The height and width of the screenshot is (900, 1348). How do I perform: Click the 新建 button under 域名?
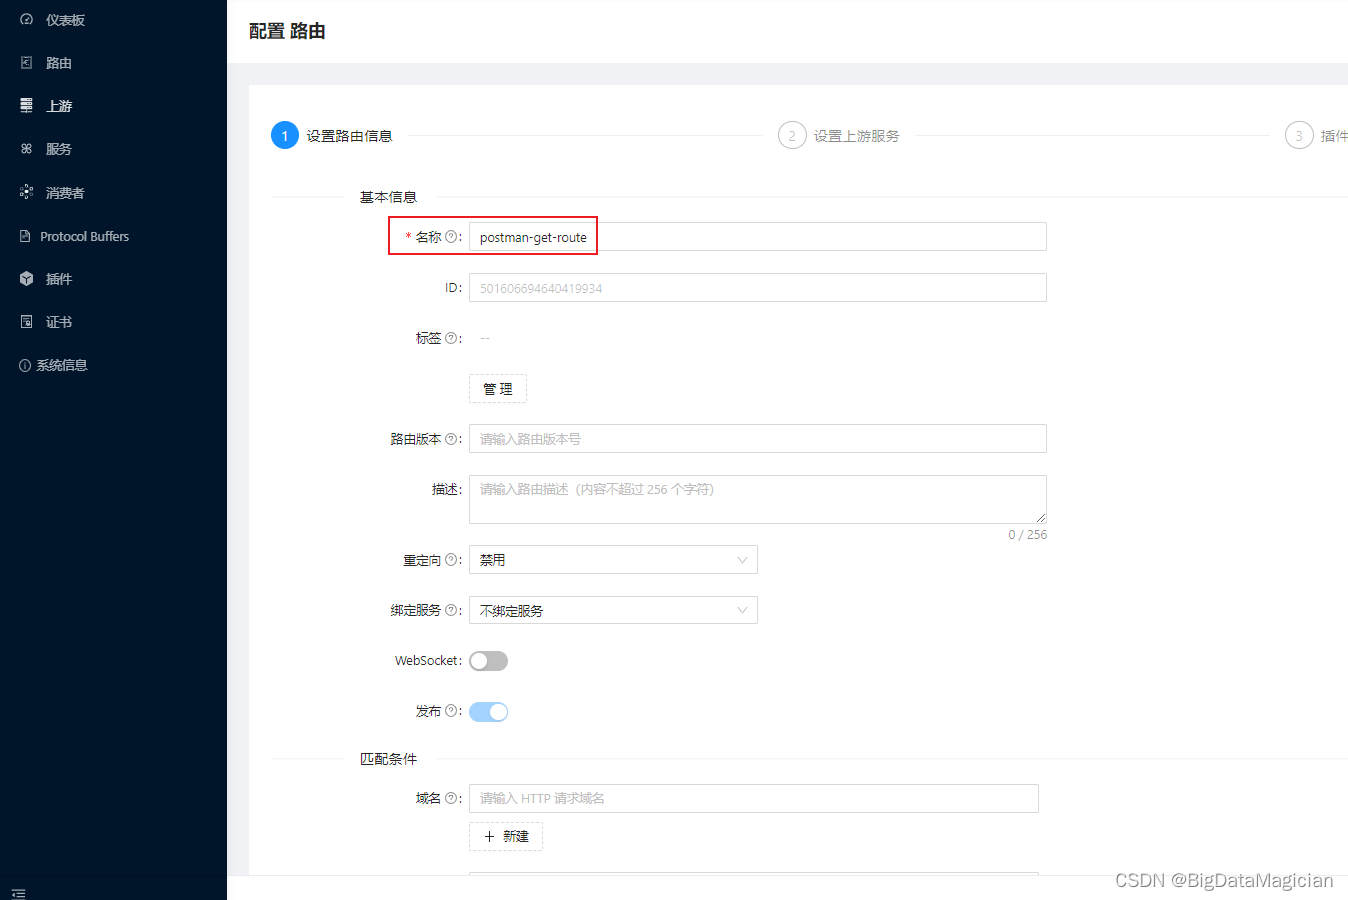506,836
